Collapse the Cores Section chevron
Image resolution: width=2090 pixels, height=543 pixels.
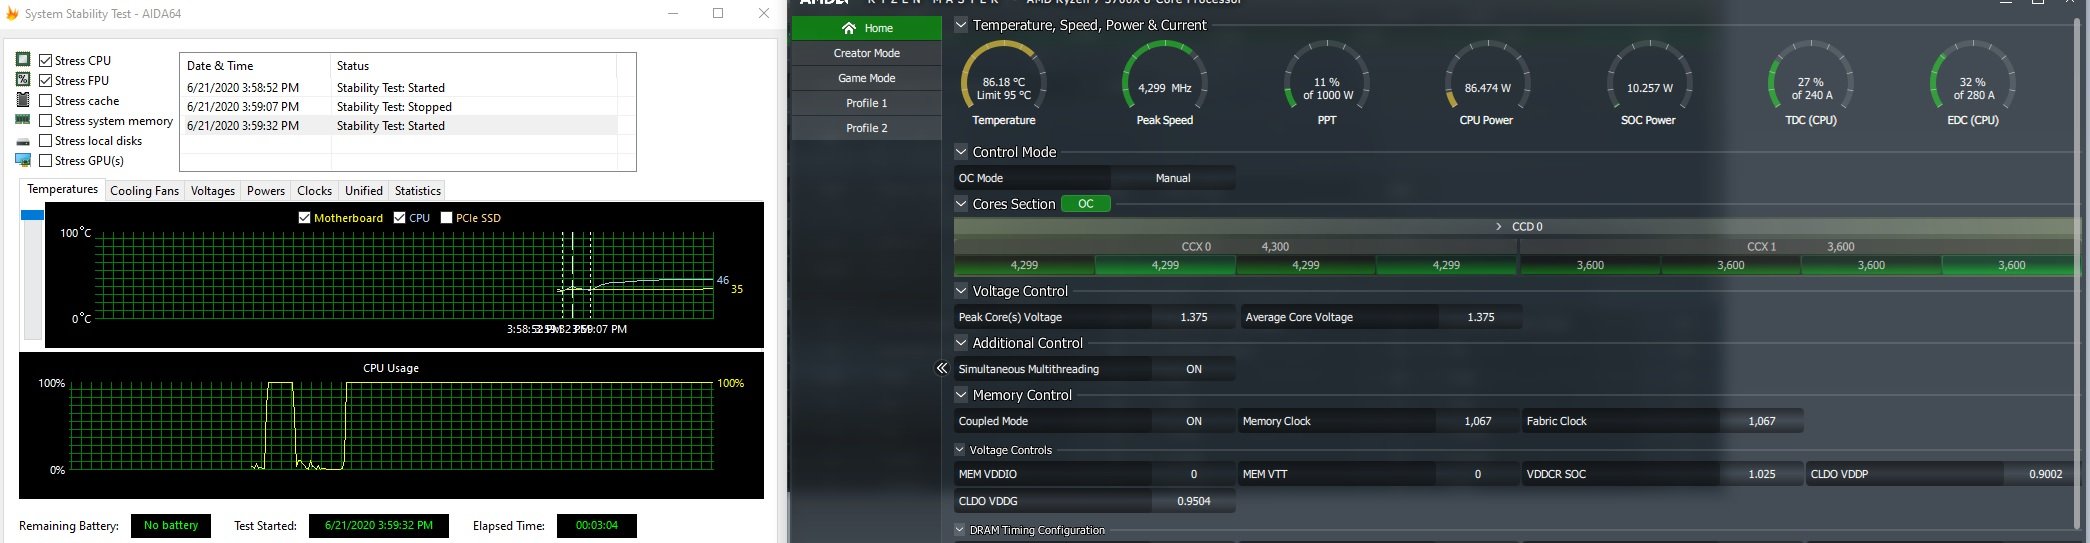point(961,204)
